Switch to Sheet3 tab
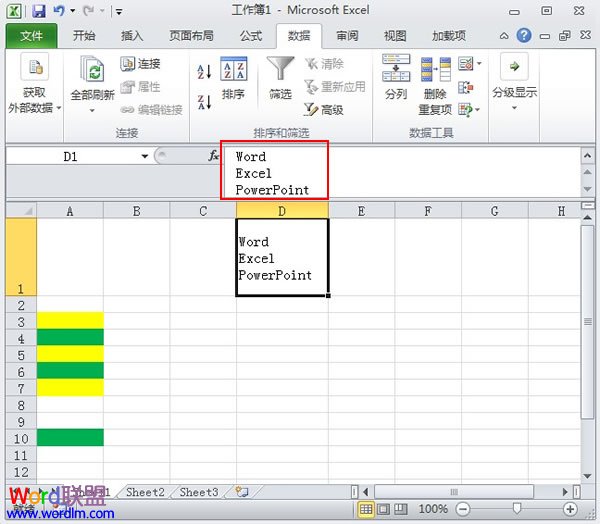Screen dimensions: 600x524 point(199,492)
